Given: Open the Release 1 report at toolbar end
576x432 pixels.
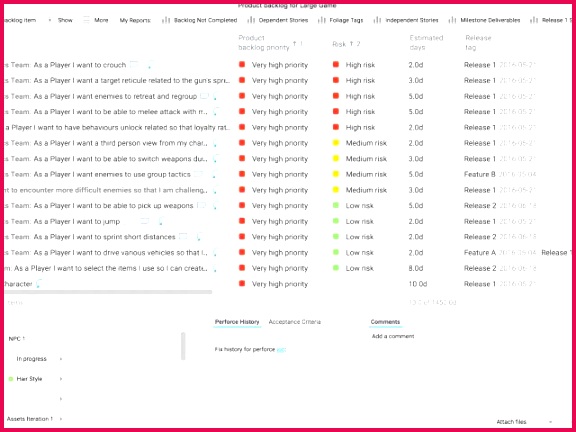Looking at the screenshot, I should (x=551, y=20).
